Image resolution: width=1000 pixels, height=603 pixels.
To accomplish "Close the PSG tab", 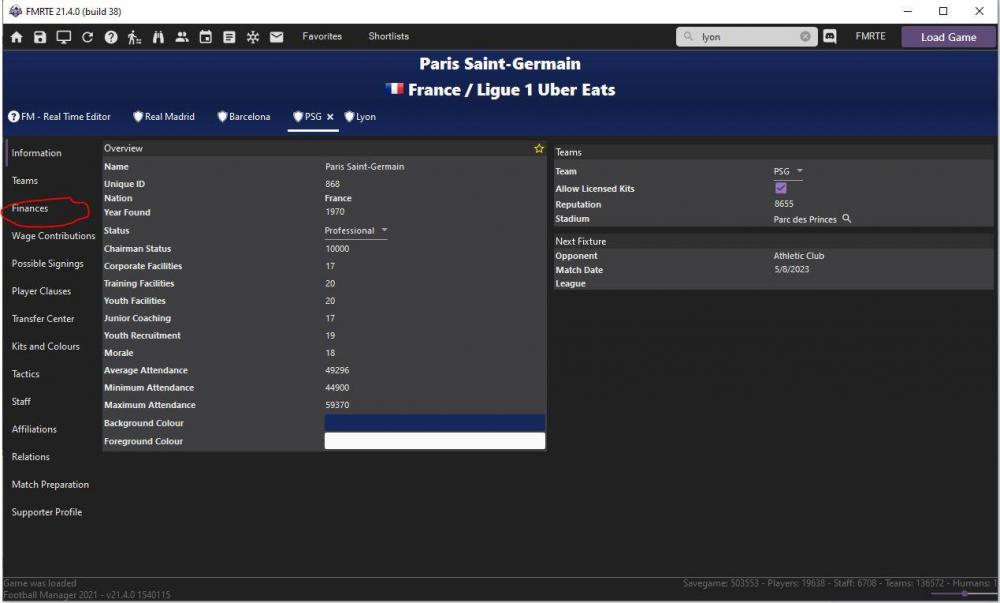I will click(330, 117).
